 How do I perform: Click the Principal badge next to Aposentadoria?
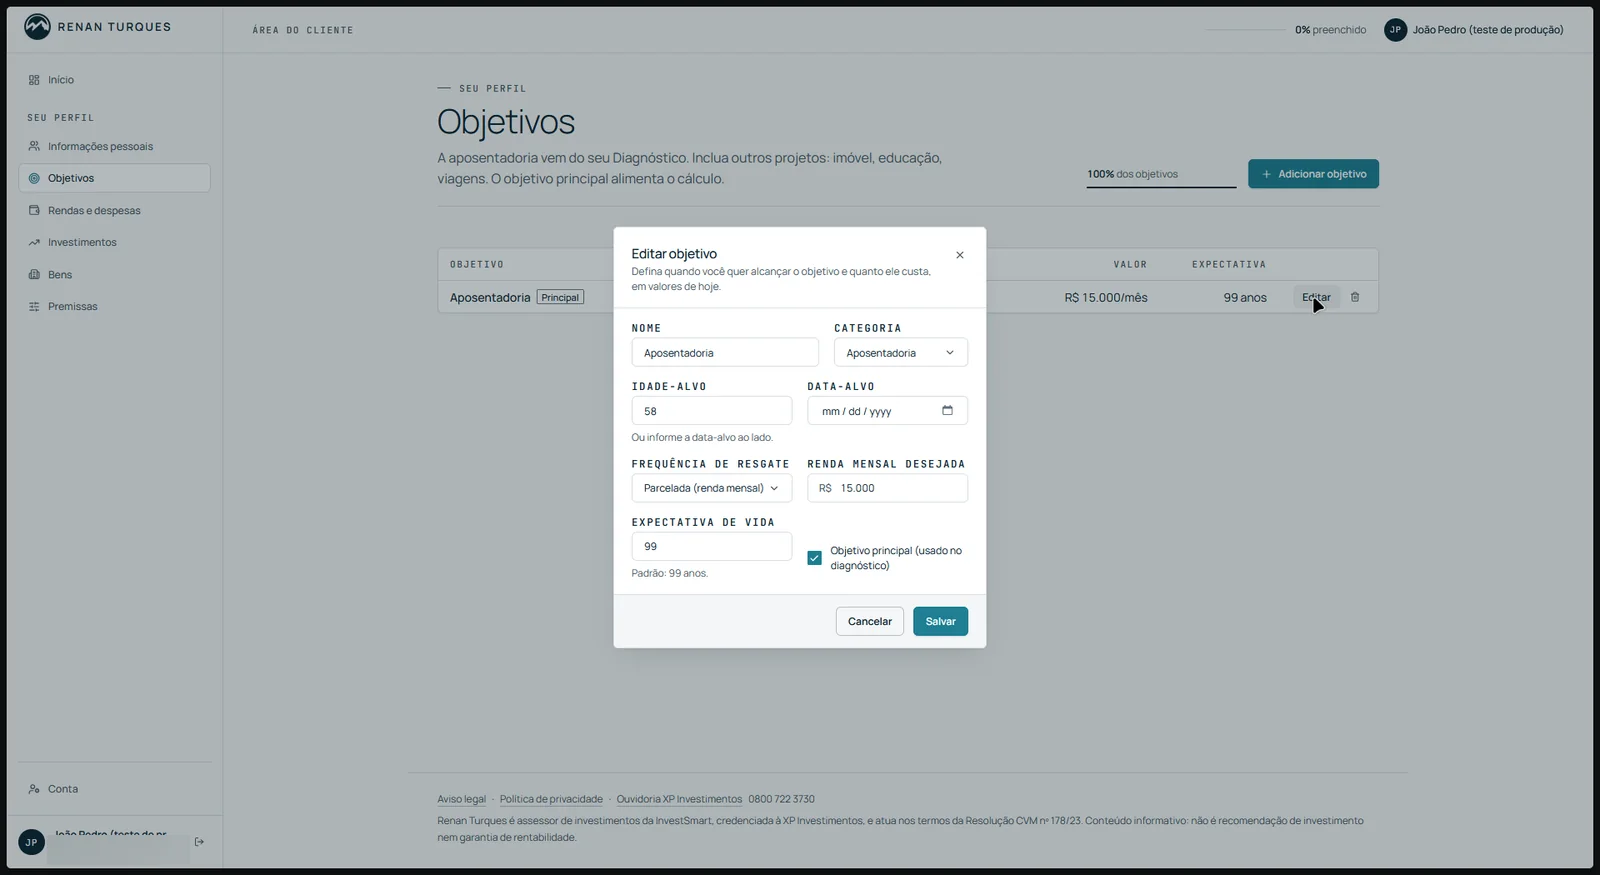(560, 297)
